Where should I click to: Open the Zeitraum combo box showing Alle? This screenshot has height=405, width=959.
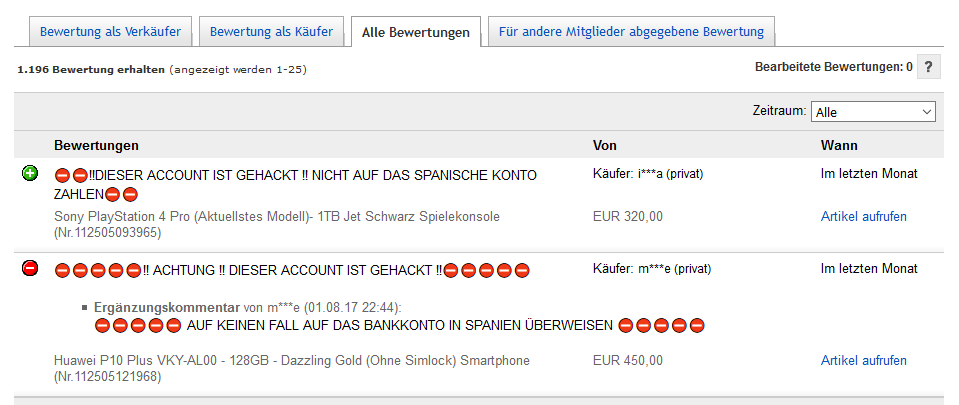(x=873, y=112)
